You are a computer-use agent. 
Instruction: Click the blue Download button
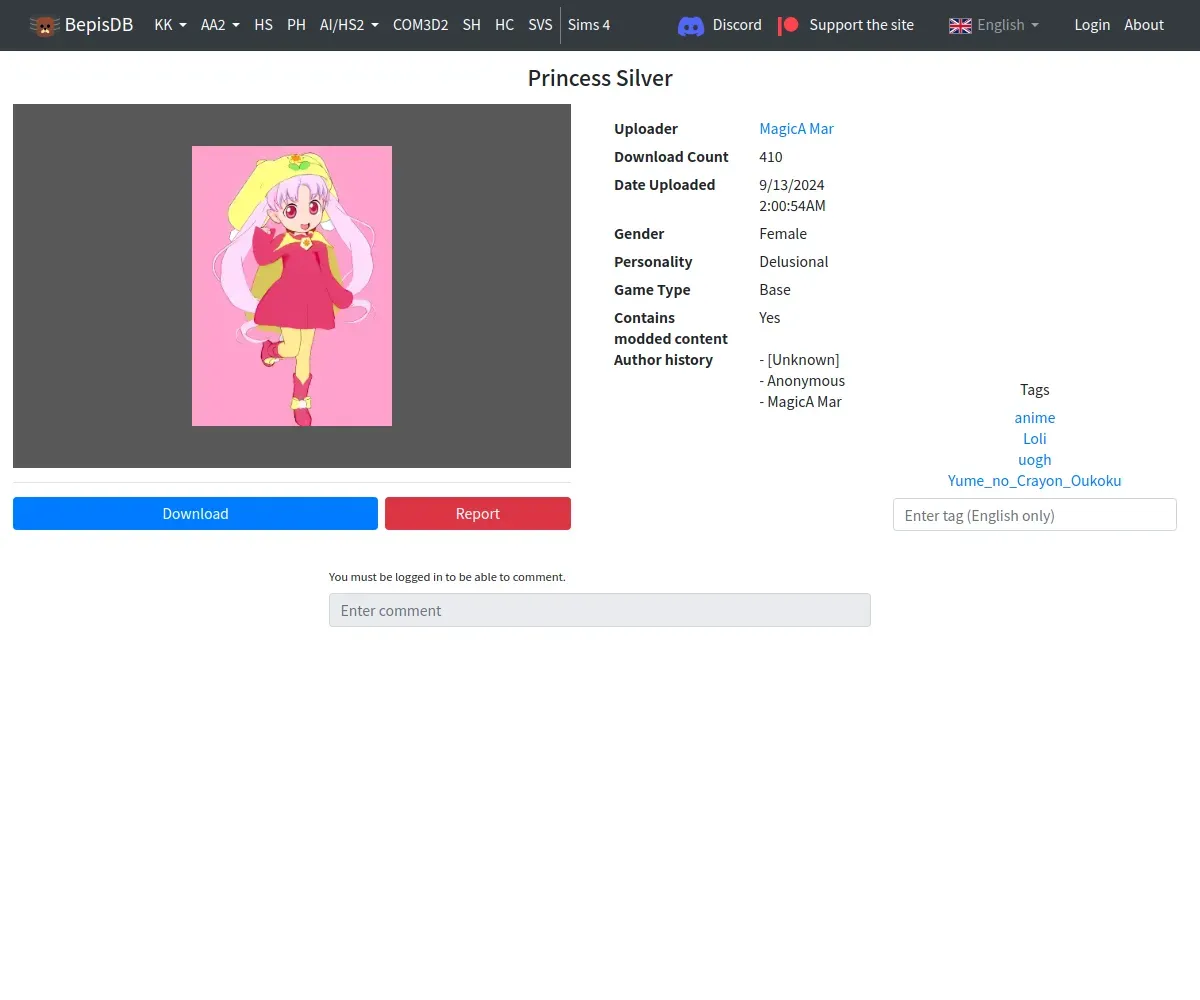tap(195, 513)
